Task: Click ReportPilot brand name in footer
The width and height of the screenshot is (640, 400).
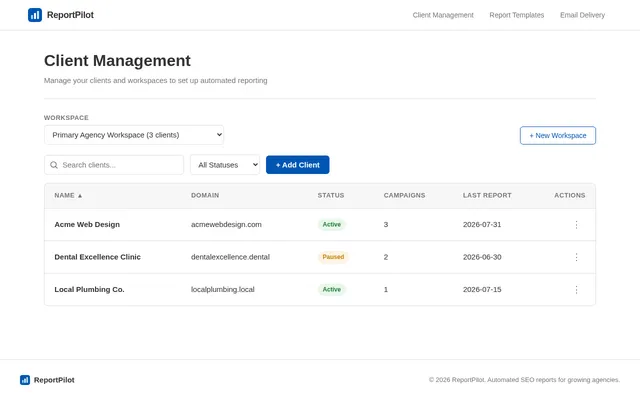Action: [x=54, y=380]
